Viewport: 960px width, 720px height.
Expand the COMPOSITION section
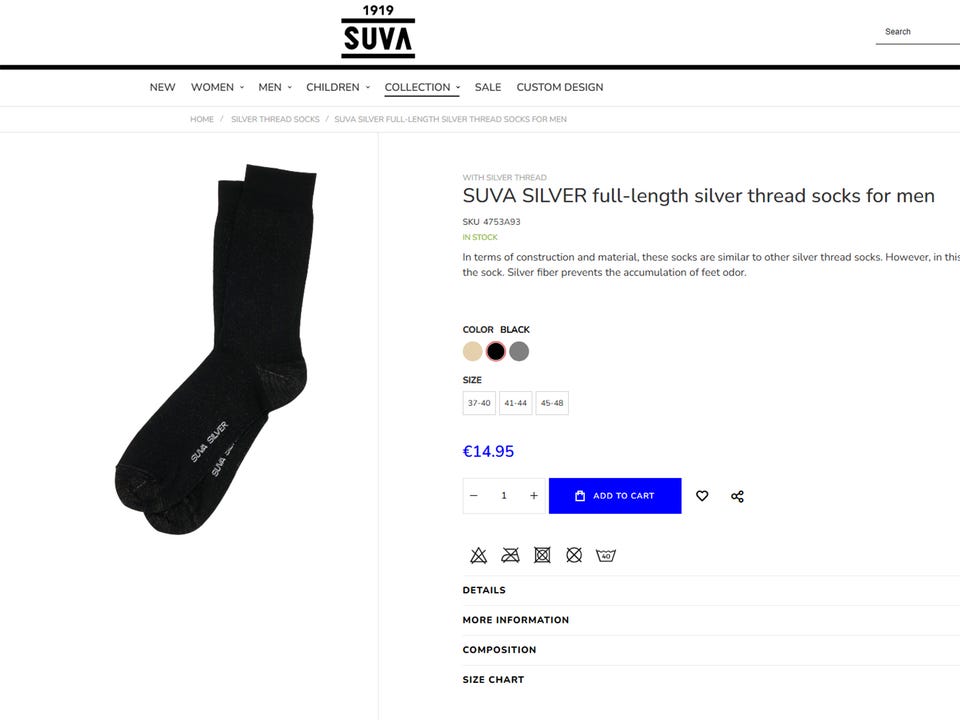[711, 650]
